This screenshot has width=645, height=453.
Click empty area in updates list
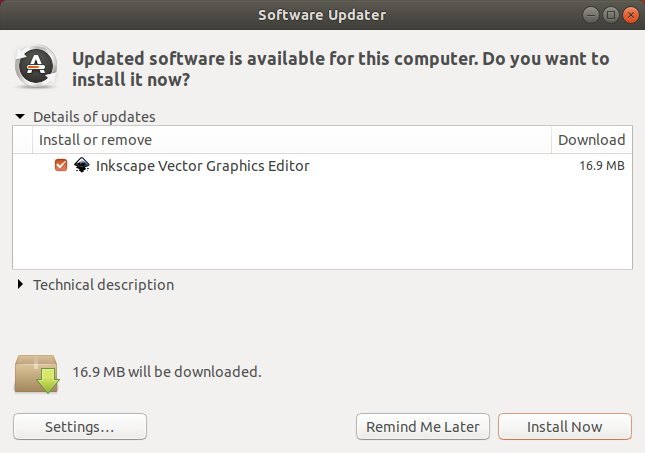(320, 225)
